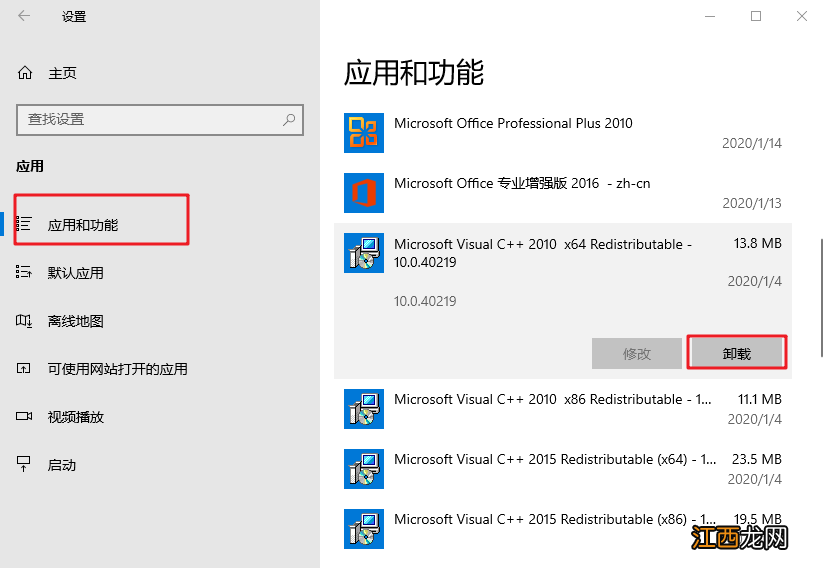The width and height of the screenshot is (825, 568).
Task: Click the home icon beside 主页
Action: pos(25,73)
